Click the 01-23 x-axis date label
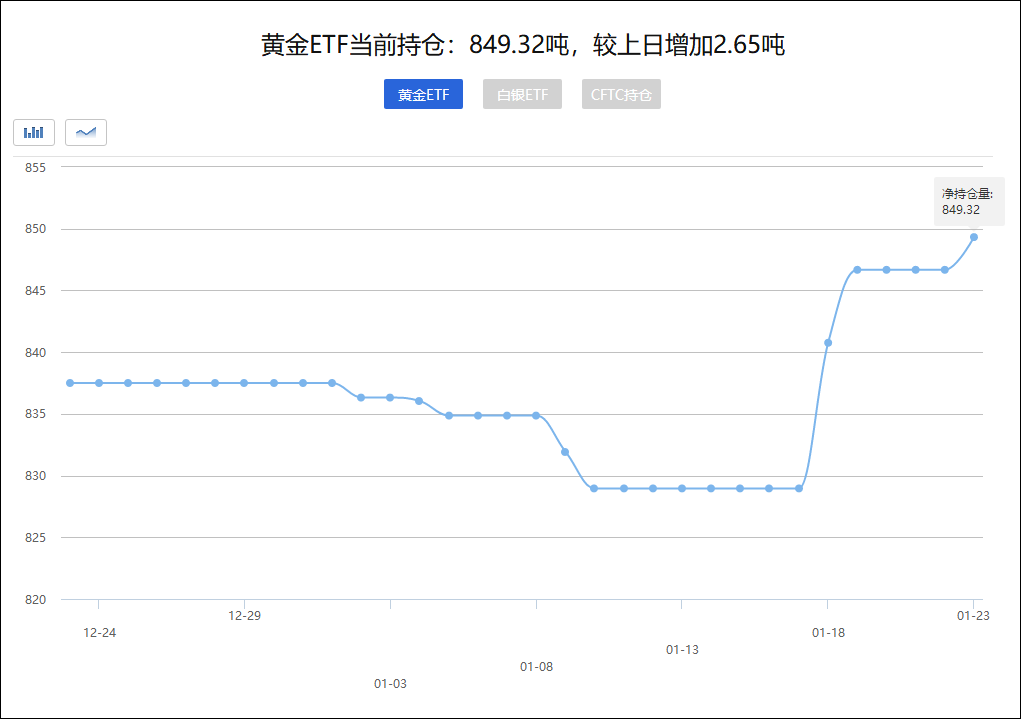The image size is (1021, 719). [973, 617]
